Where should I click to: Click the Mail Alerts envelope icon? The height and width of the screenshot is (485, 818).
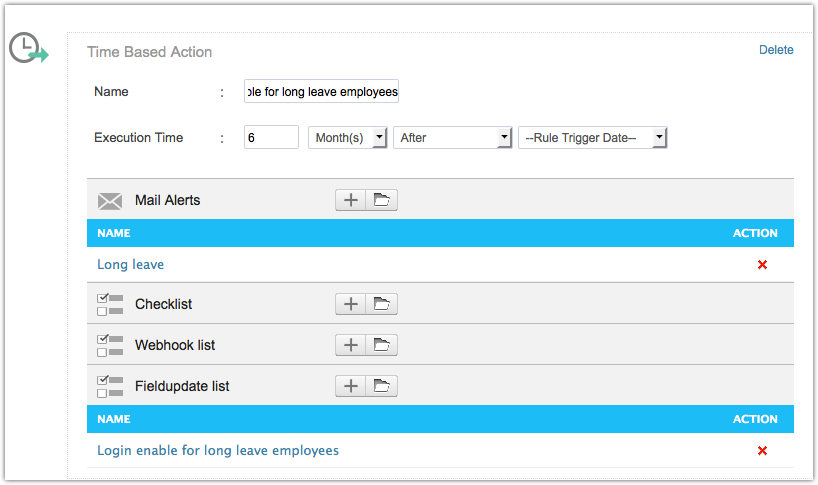coord(110,201)
